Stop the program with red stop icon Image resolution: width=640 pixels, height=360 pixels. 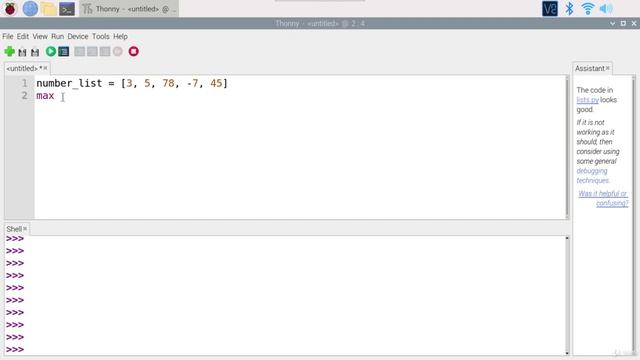coord(133,51)
